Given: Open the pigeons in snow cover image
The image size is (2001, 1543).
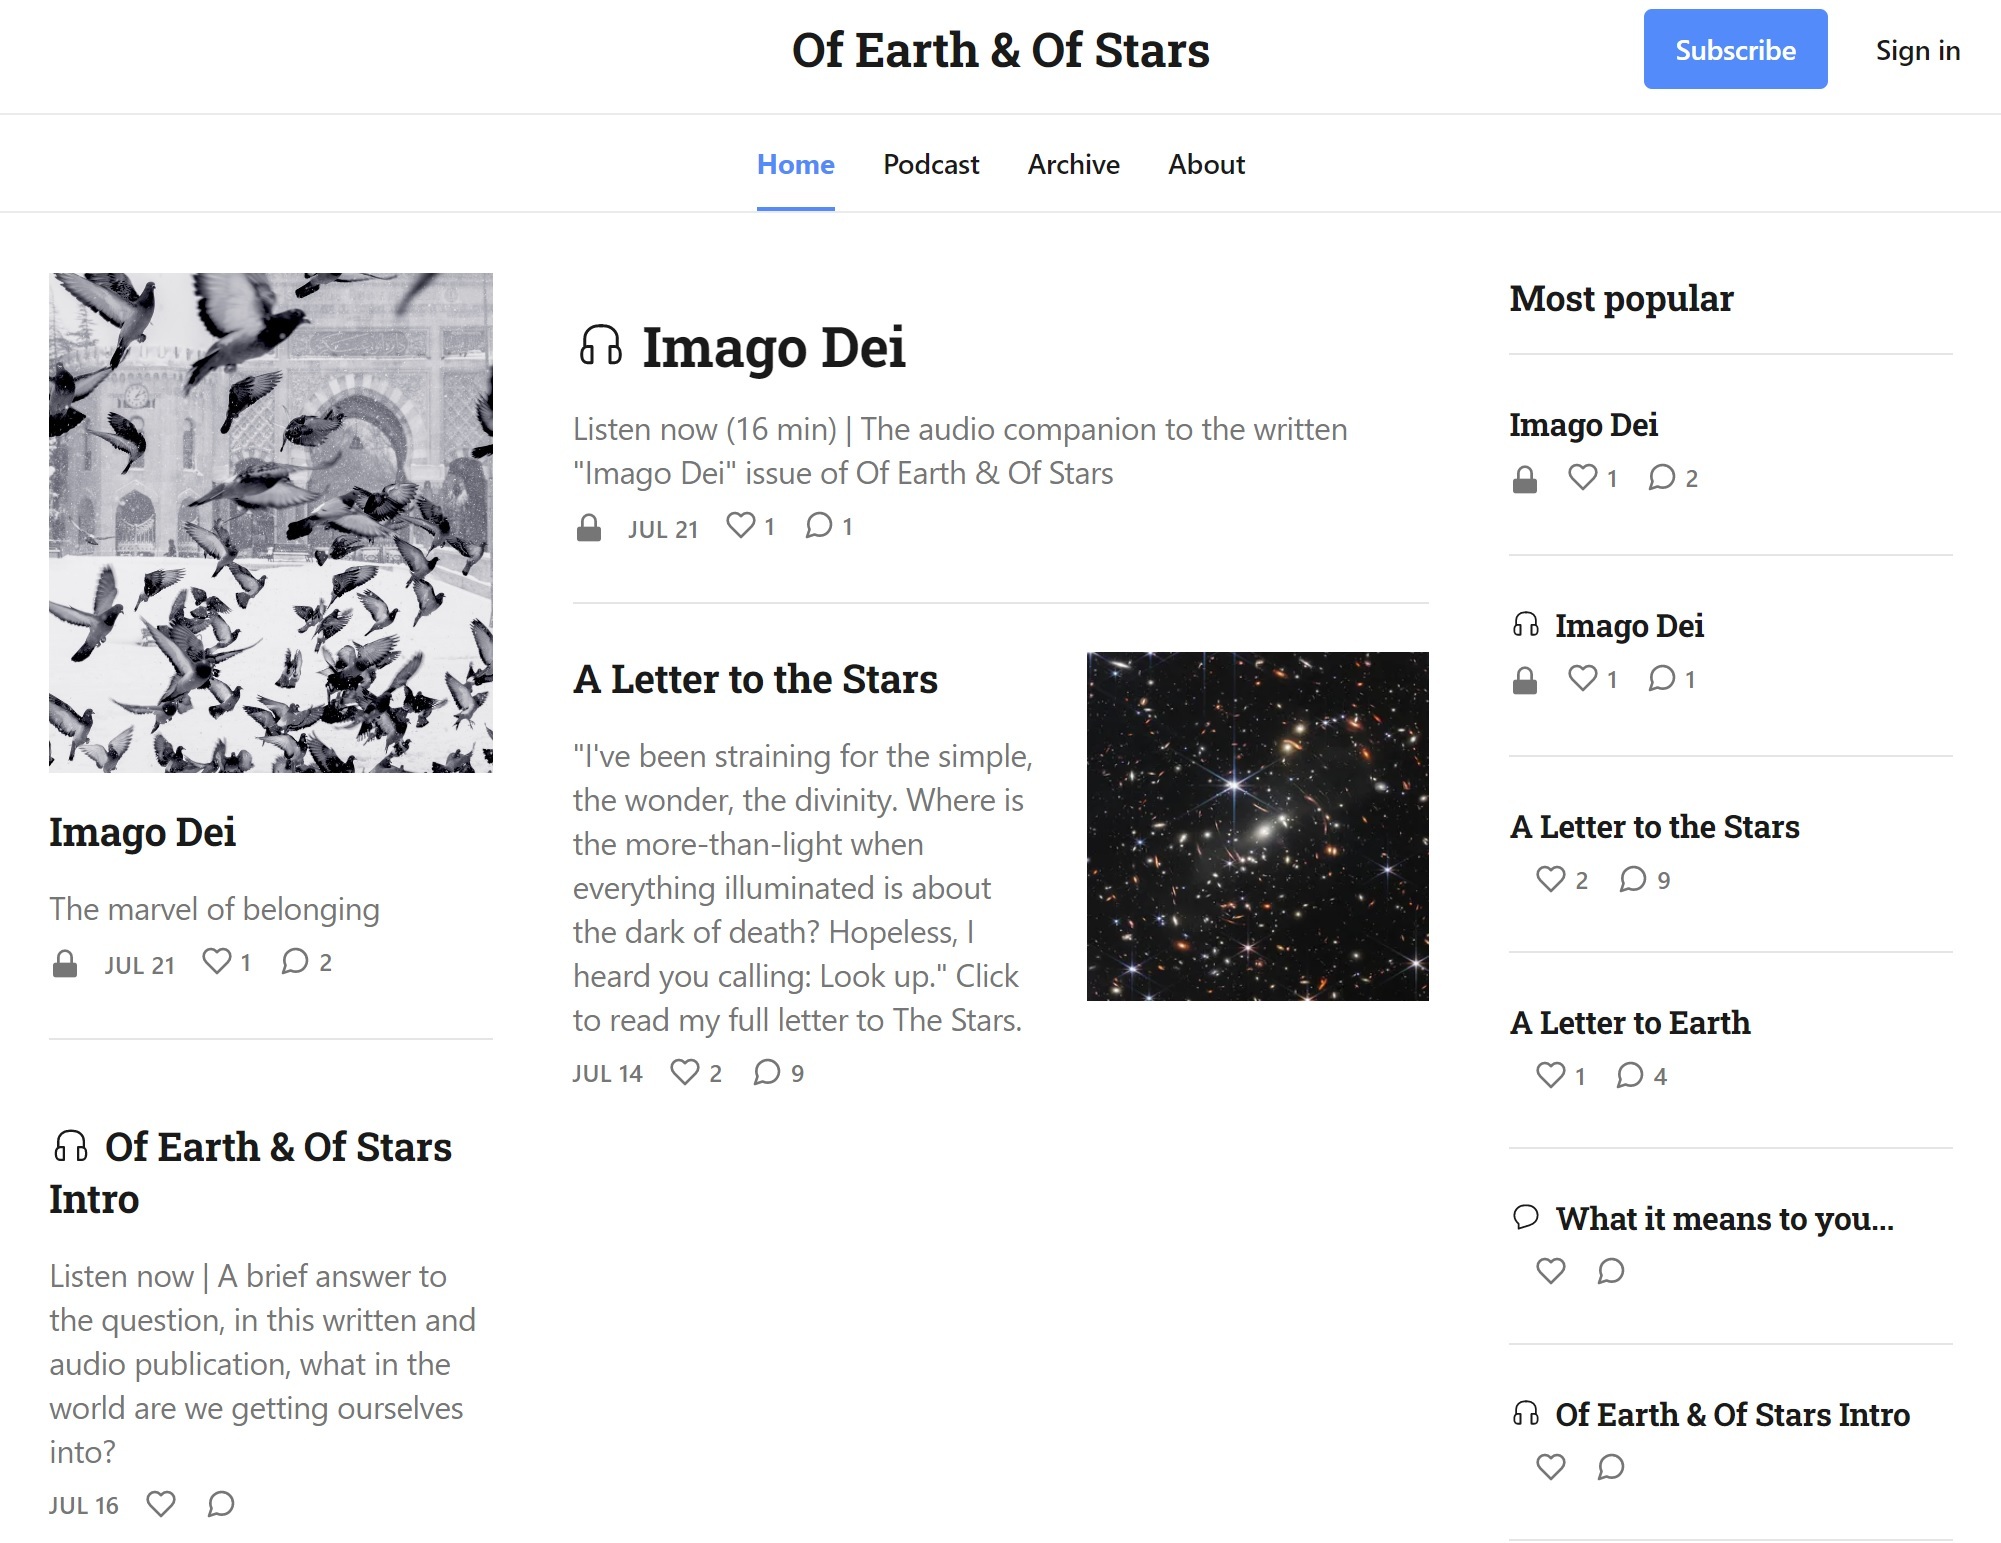Looking at the screenshot, I should [271, 522].
